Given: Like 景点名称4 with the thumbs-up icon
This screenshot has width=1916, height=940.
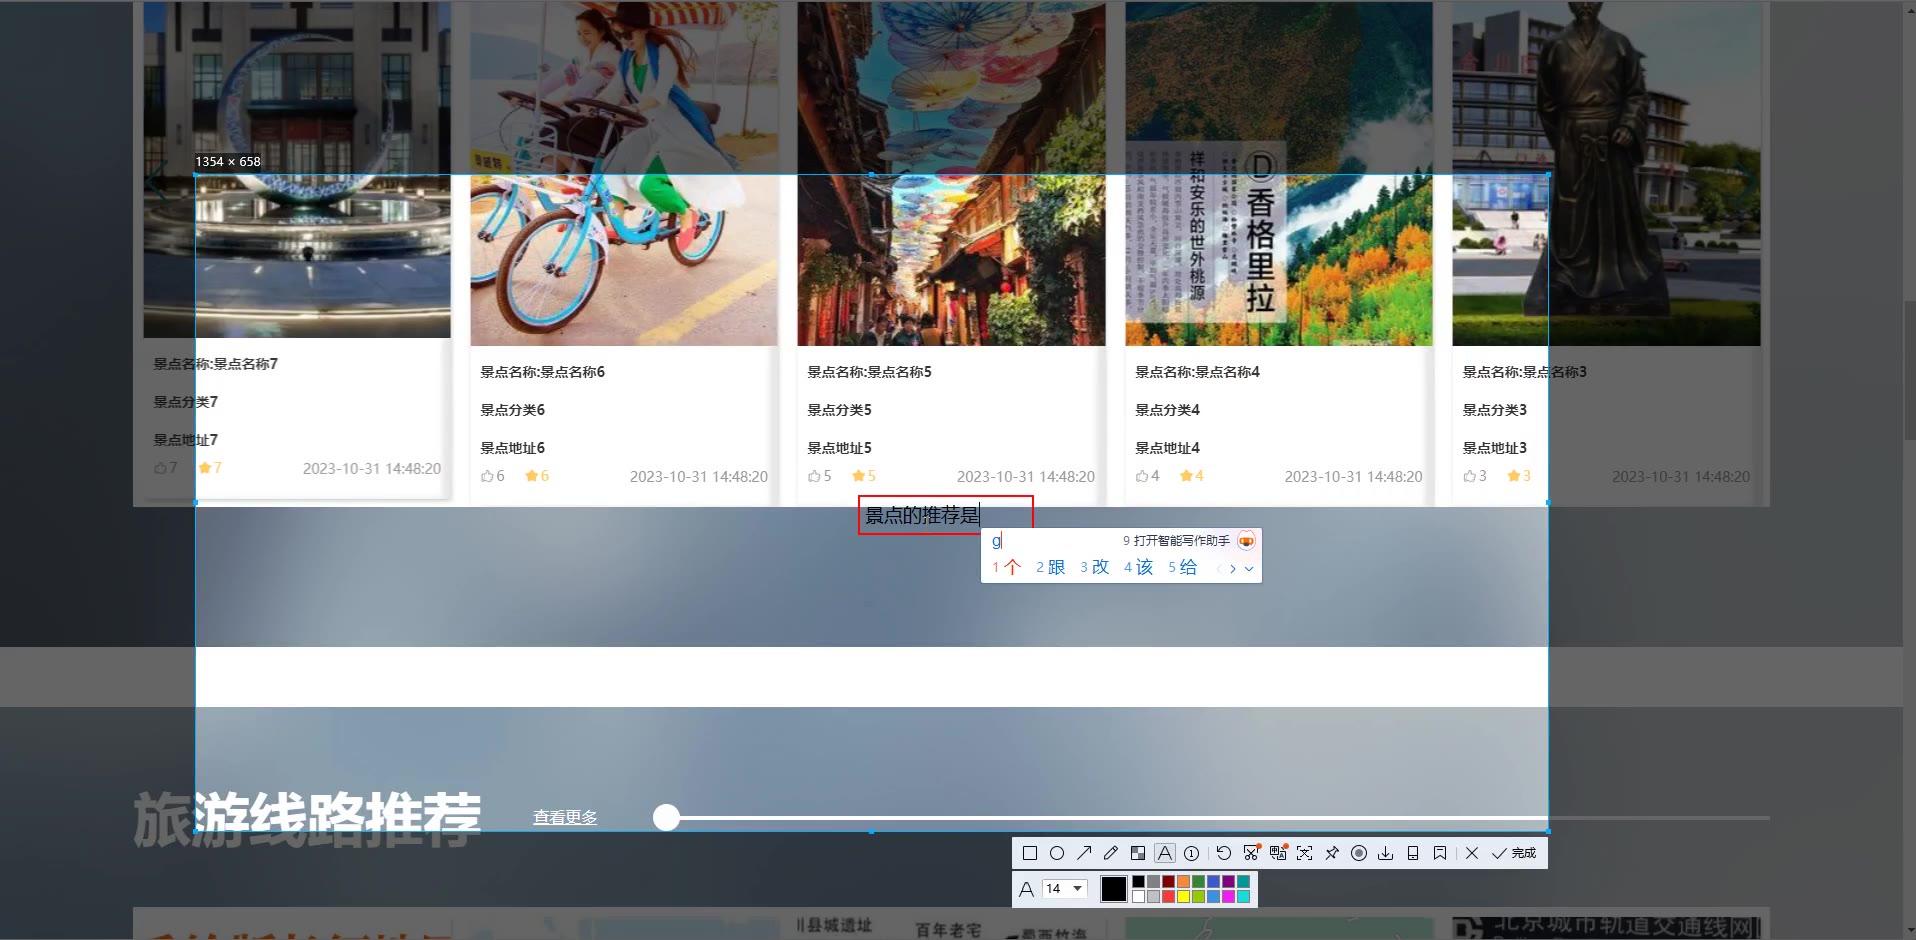Looking at the screenshot, I should coord(1142,476).
